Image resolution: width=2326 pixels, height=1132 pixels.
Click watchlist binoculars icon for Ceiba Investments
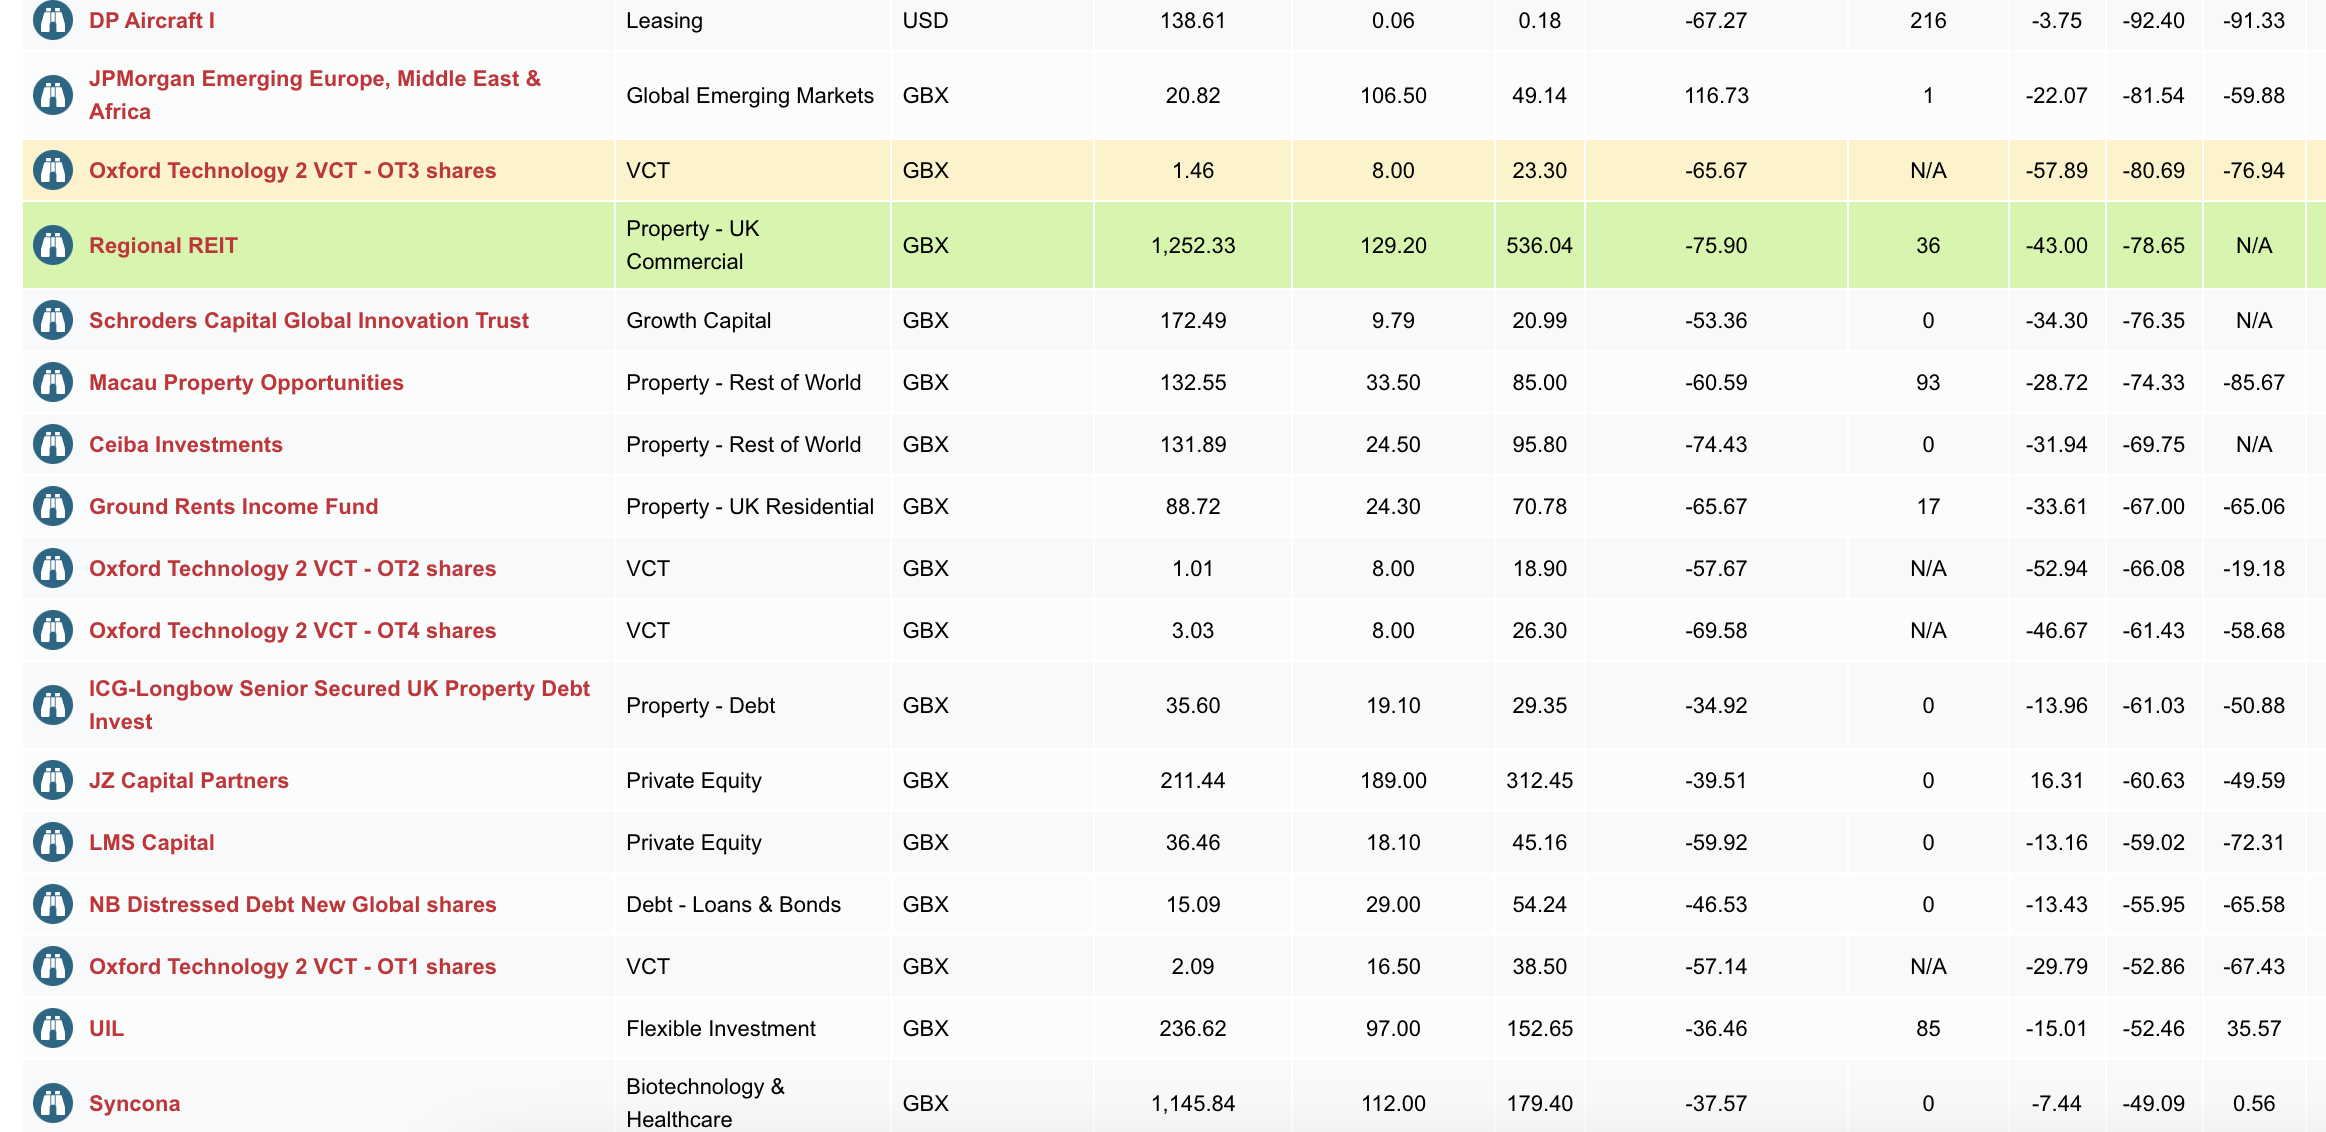click(53, 444)
